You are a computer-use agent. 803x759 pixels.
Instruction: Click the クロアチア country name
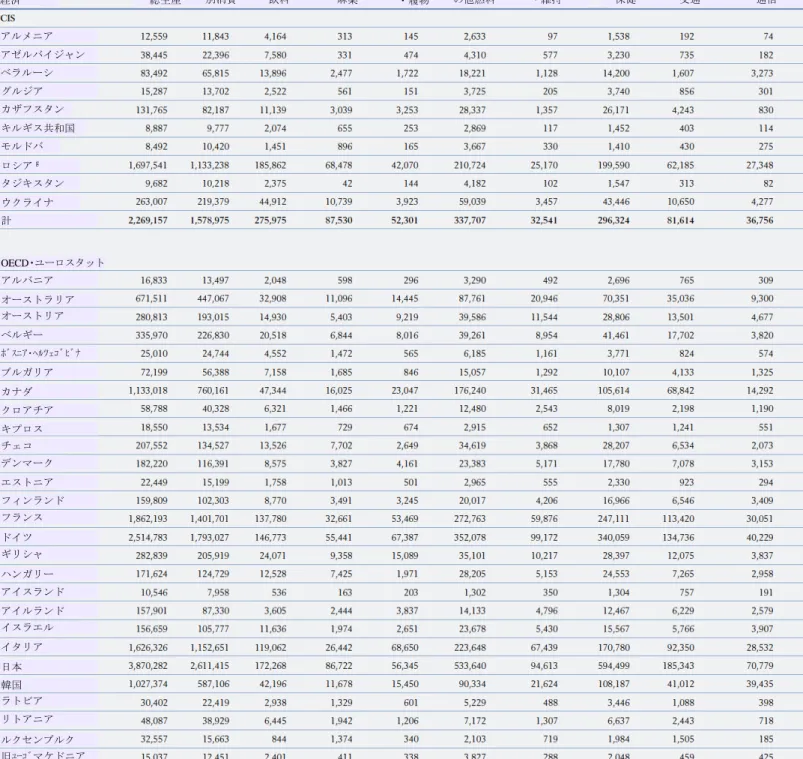point(27,409)
